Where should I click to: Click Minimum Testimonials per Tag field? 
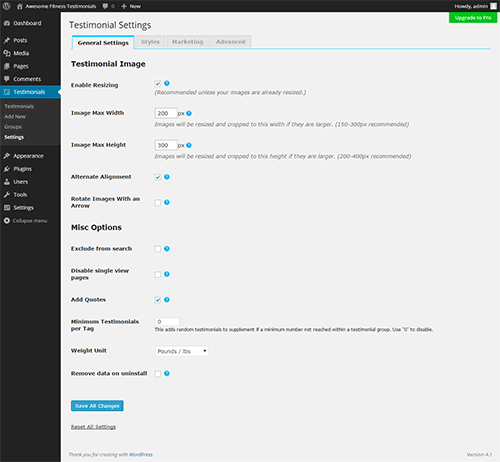coord(167,322)
